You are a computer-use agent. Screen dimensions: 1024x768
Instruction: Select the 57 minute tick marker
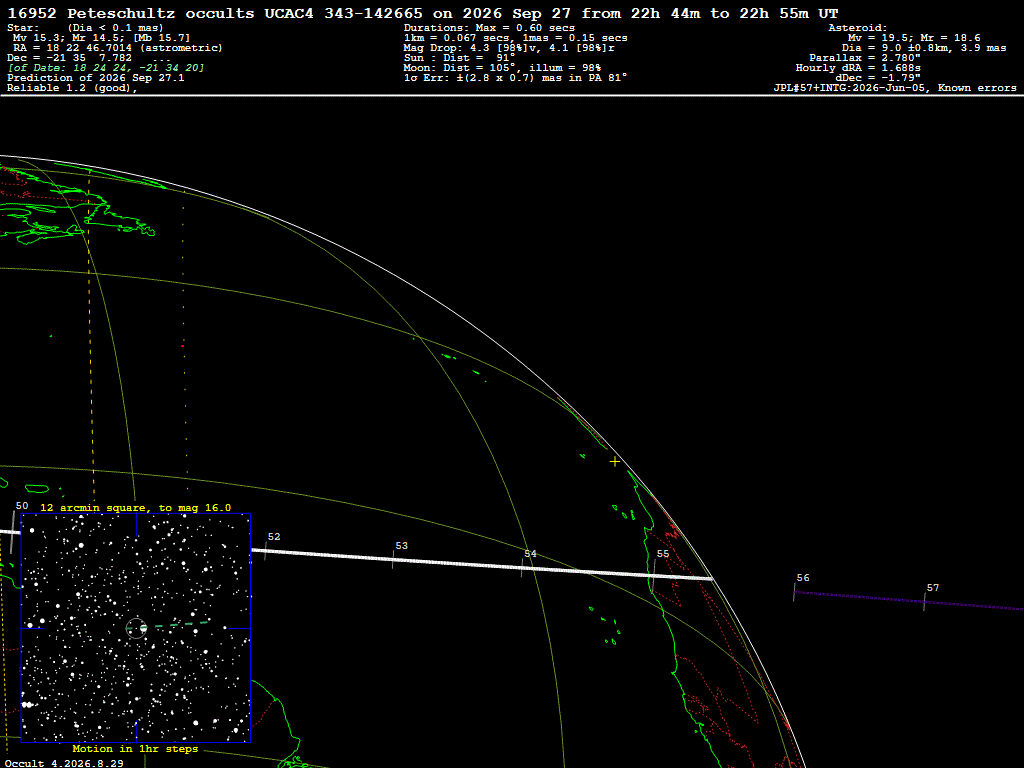925,601
